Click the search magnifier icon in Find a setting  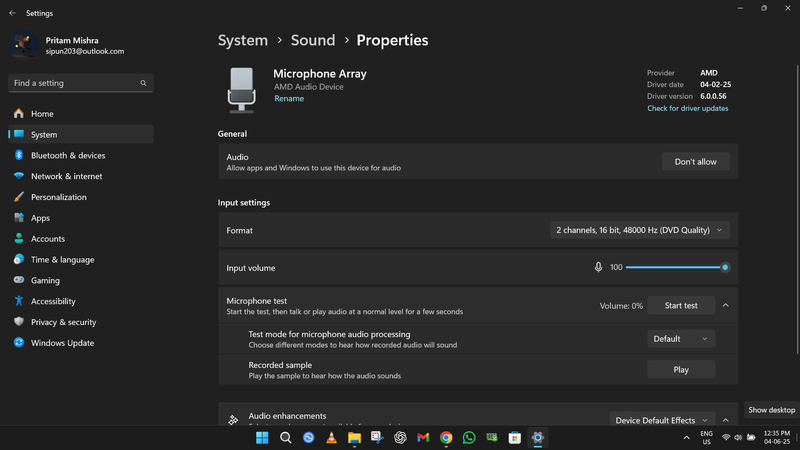pos(143,83)
